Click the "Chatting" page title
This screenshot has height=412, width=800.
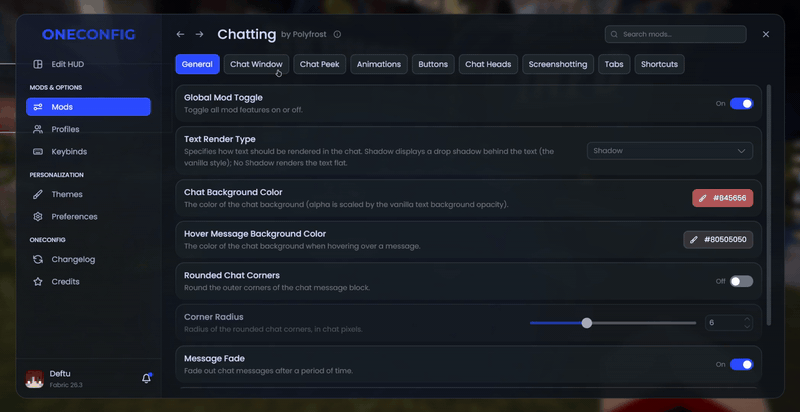click(x=247, y=34)
